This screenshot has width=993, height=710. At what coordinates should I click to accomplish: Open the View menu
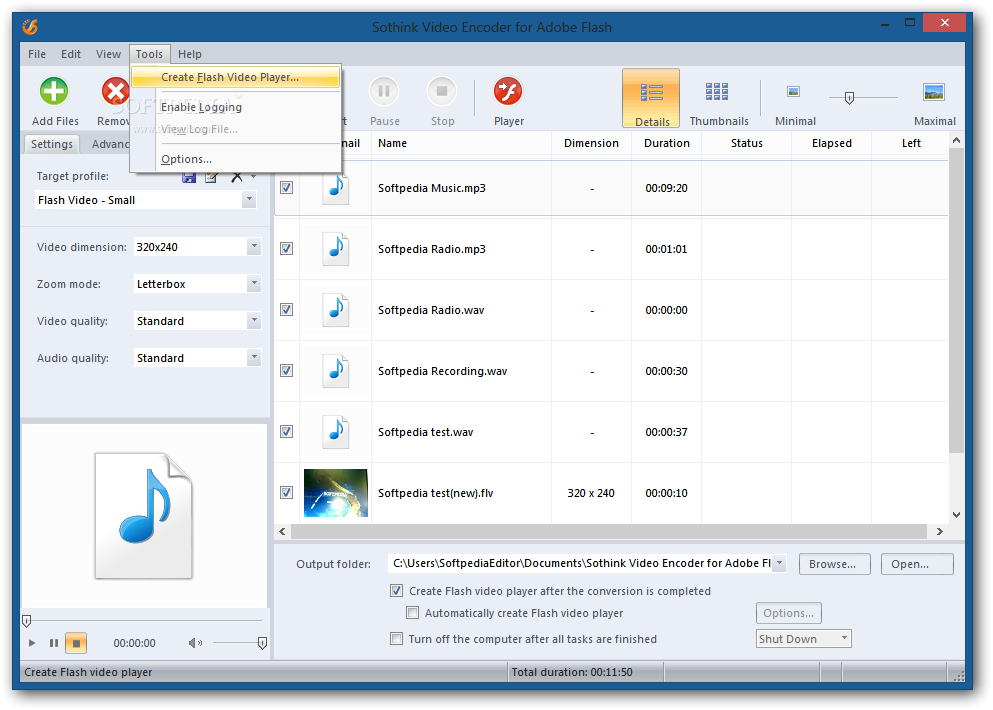click(x=108, y=54)
